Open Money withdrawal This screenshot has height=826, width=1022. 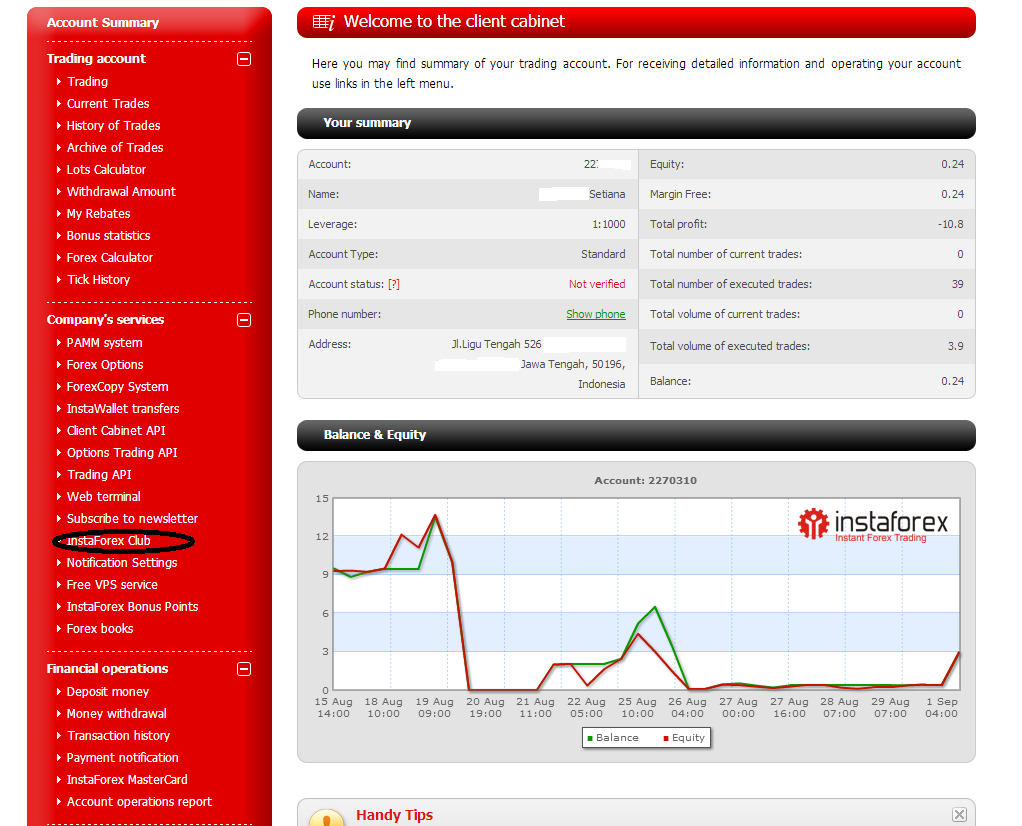point(117,714)
